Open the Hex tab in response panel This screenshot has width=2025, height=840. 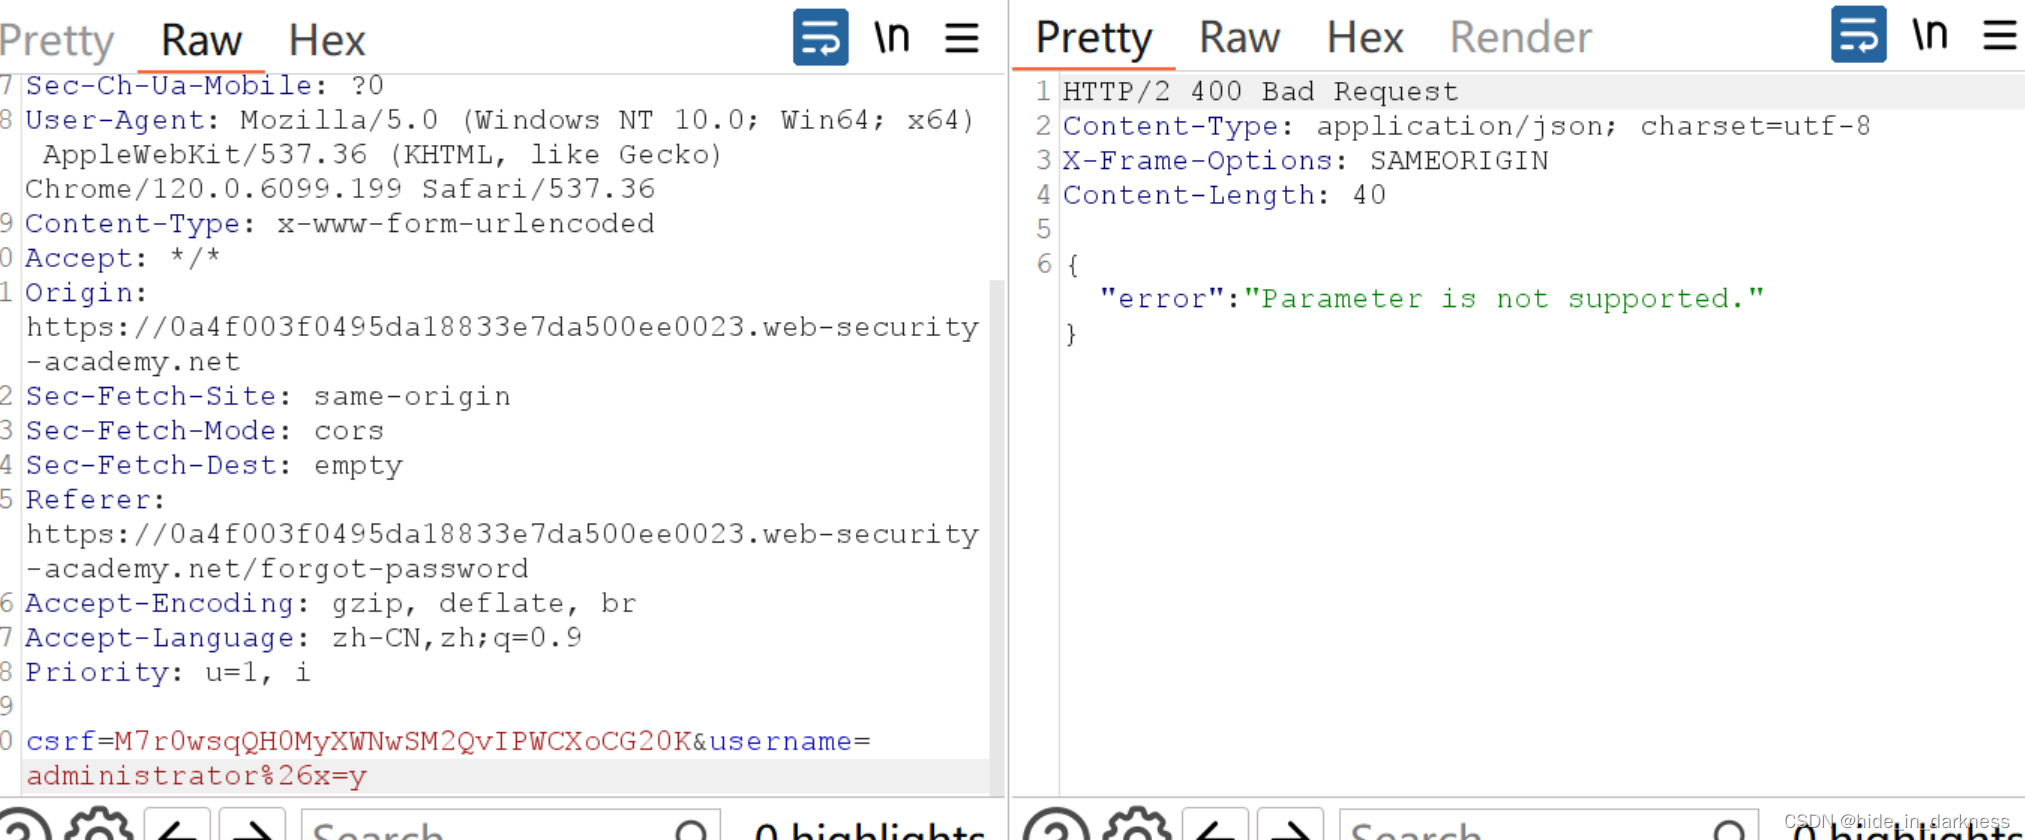tap(1365, 38)
